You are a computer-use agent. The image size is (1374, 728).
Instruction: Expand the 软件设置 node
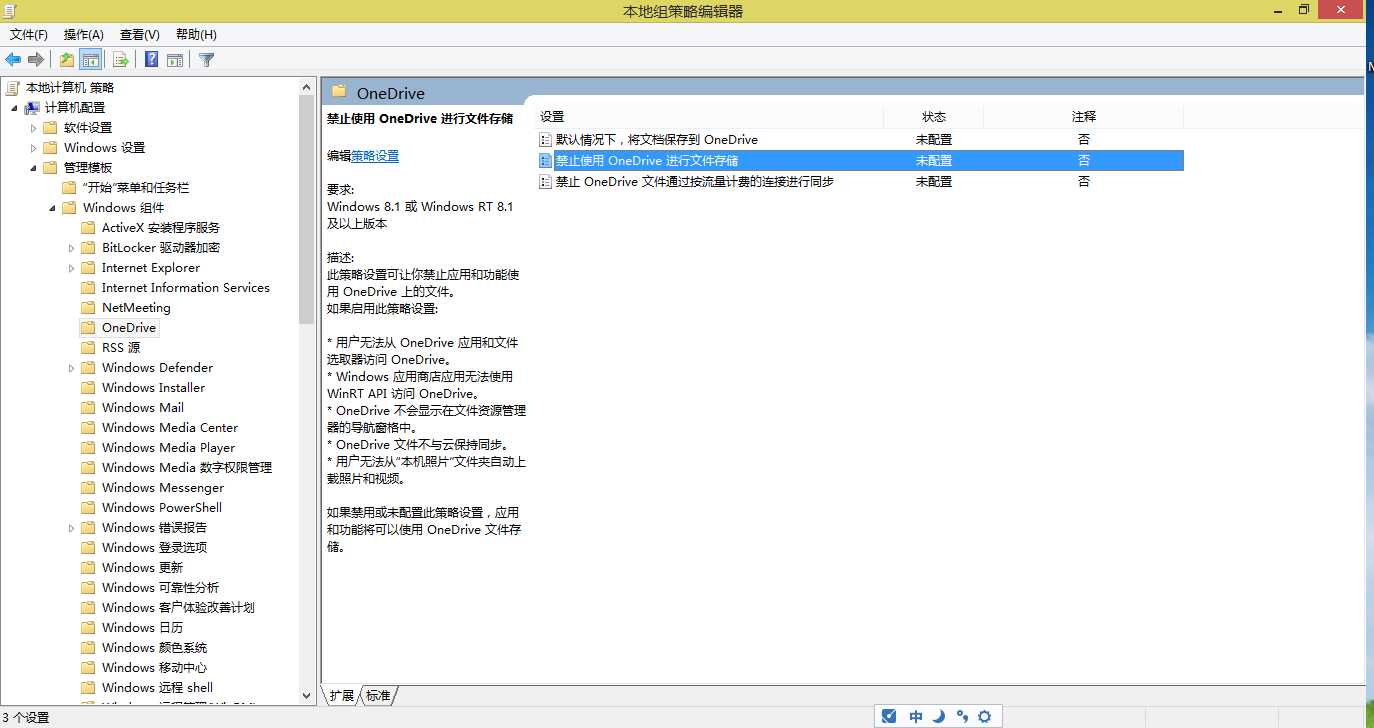pyautogui.click(x=33, y=128)
